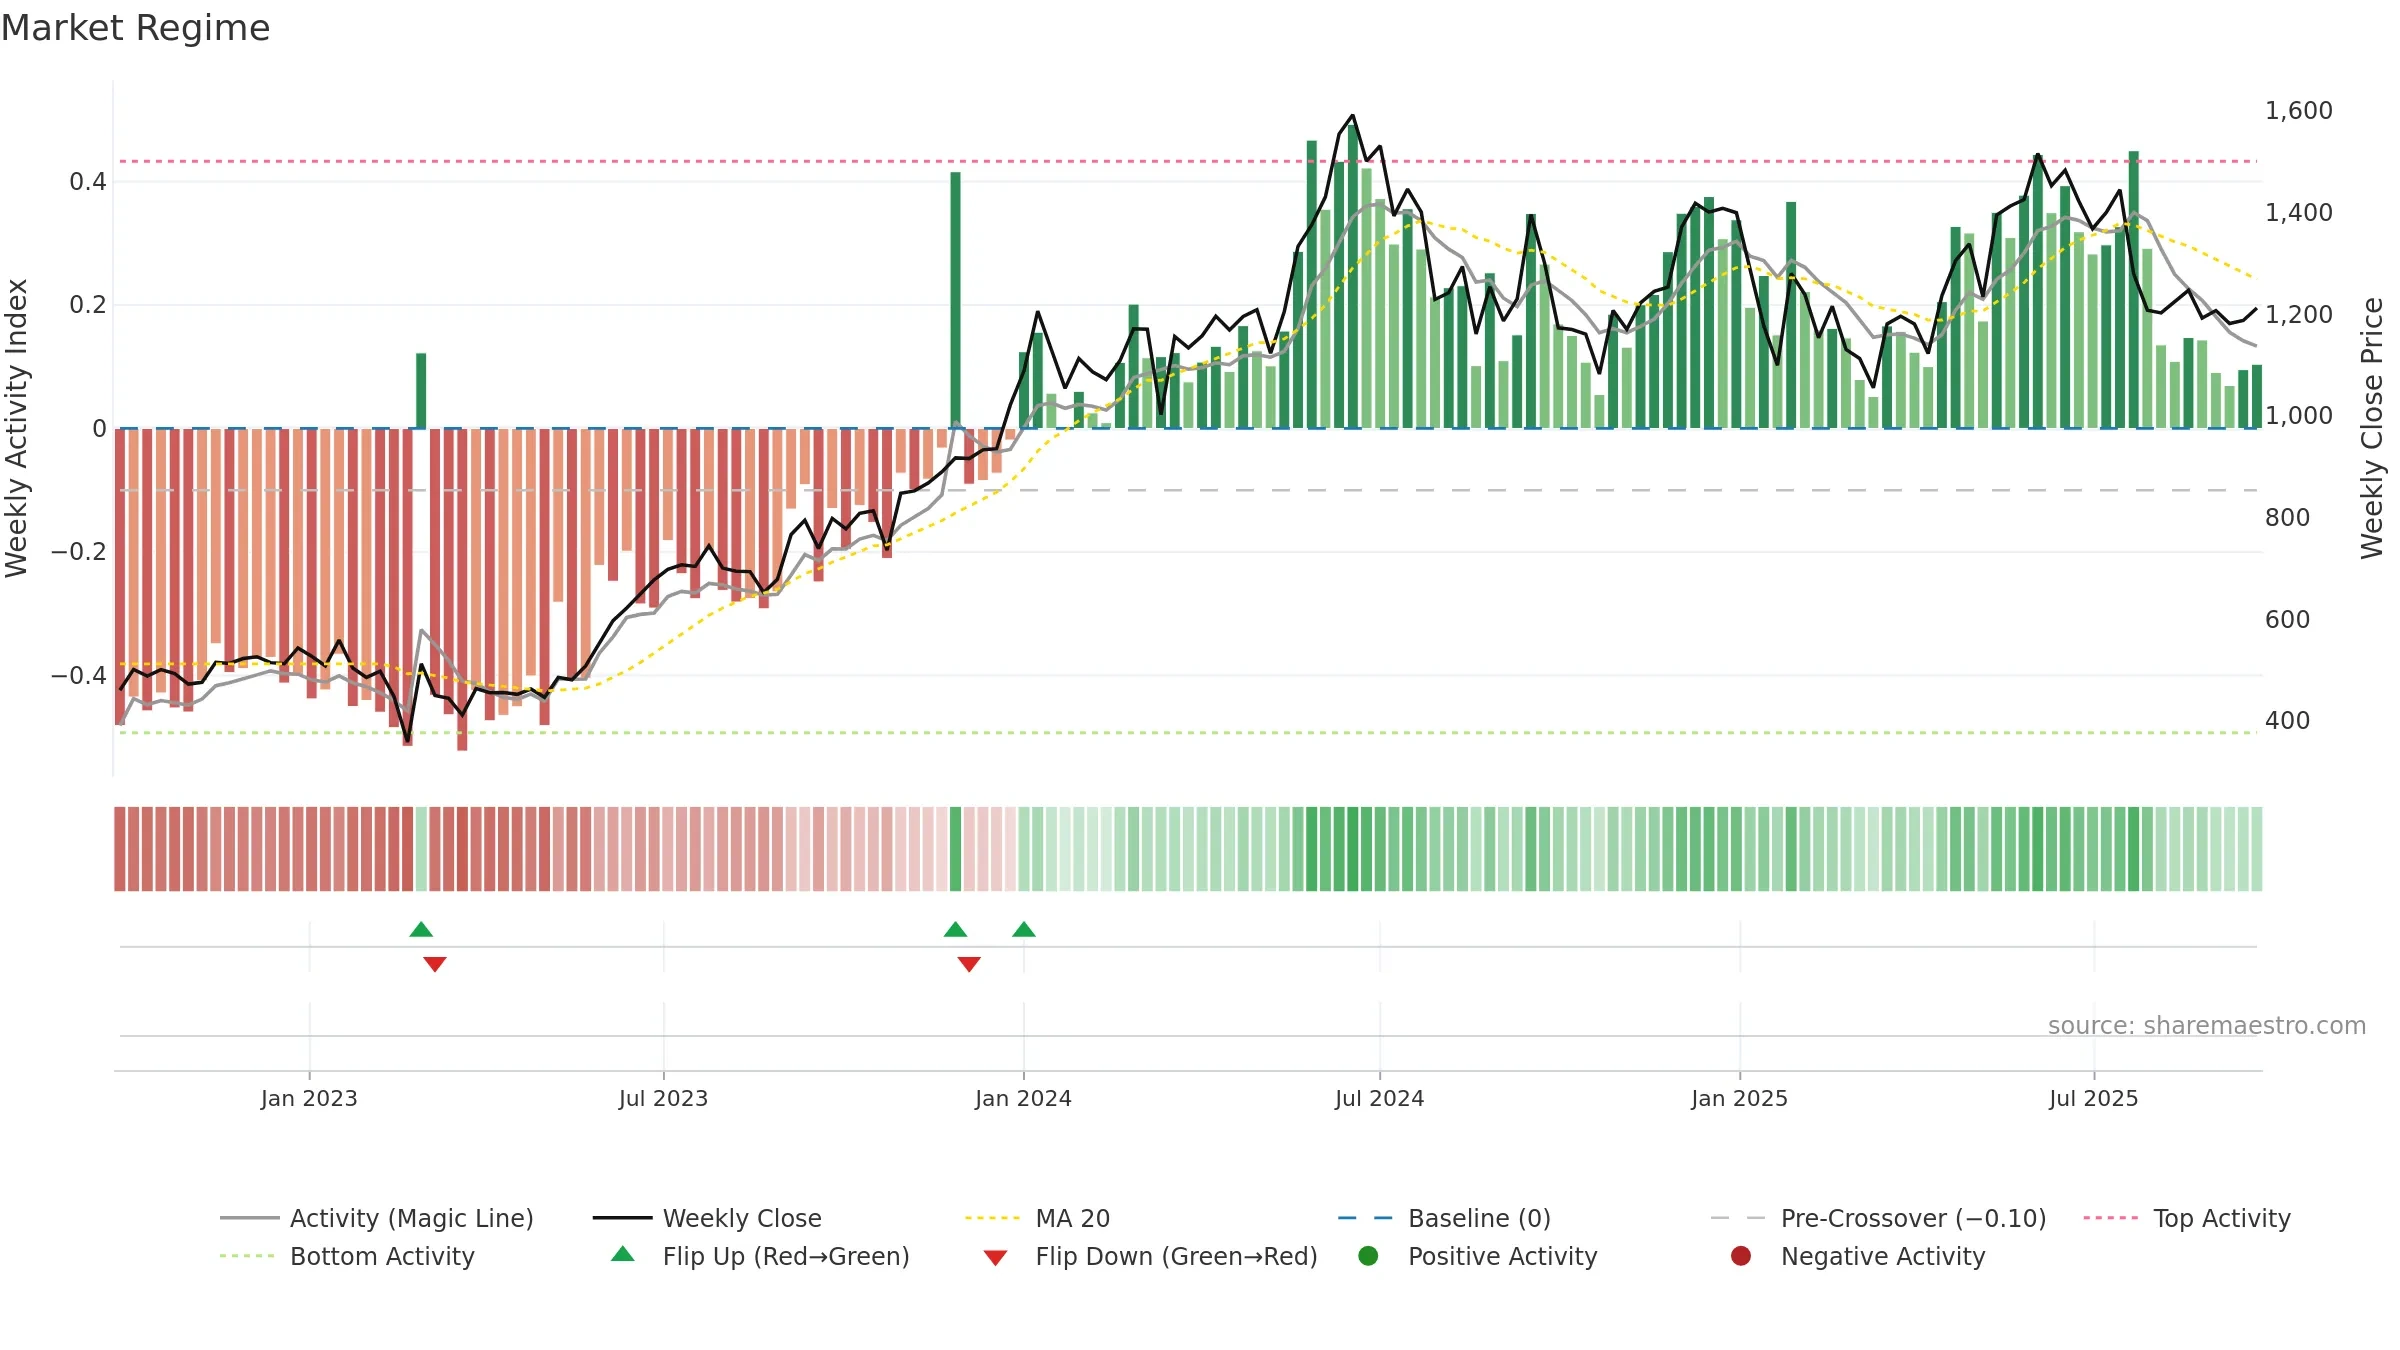
Task: Toggle the Pre-Crossover (−0.10) legend entry
Action: [x=1878, y=1218]
